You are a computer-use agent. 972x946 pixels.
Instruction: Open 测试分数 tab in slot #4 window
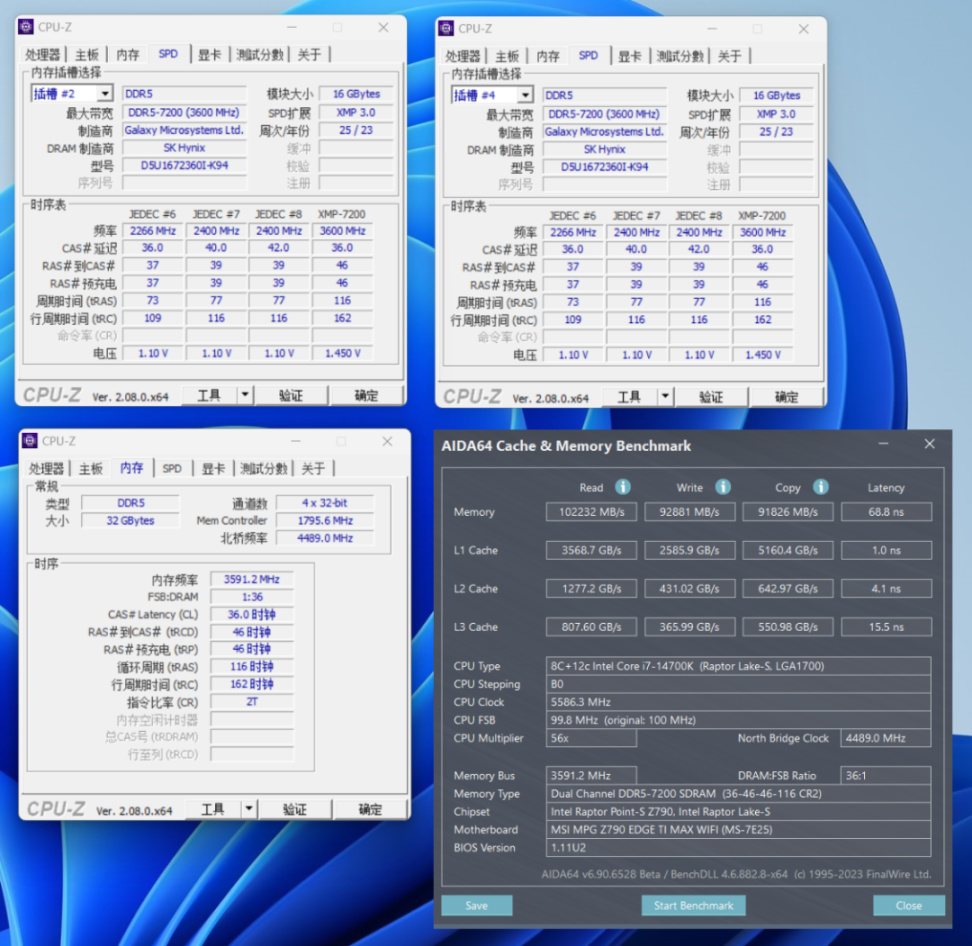pos(680,56)
